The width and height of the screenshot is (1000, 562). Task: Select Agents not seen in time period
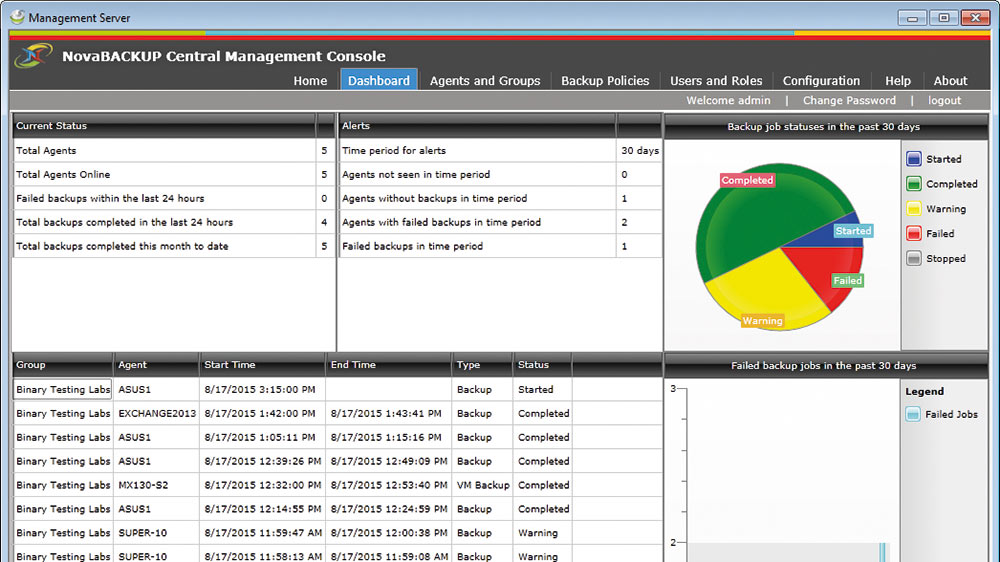[x=500, y=174]
